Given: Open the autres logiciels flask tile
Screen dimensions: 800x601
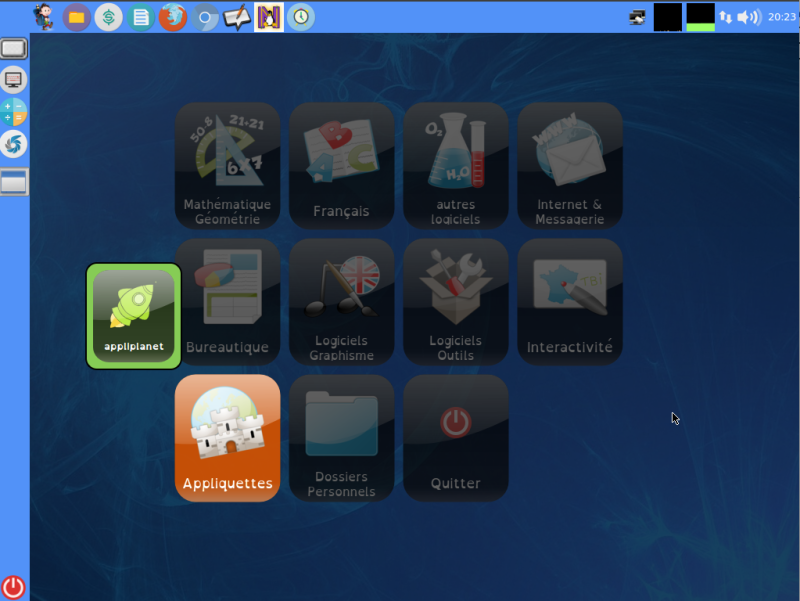Looking at the screenshot, I should tap(456, 166).
